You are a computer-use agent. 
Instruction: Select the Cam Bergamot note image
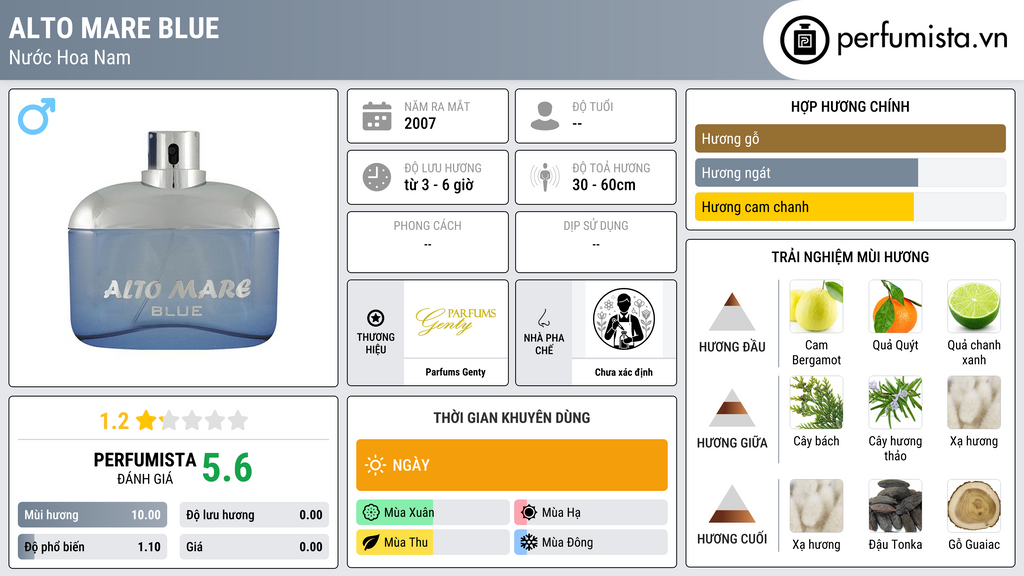[x=816, y=306]
